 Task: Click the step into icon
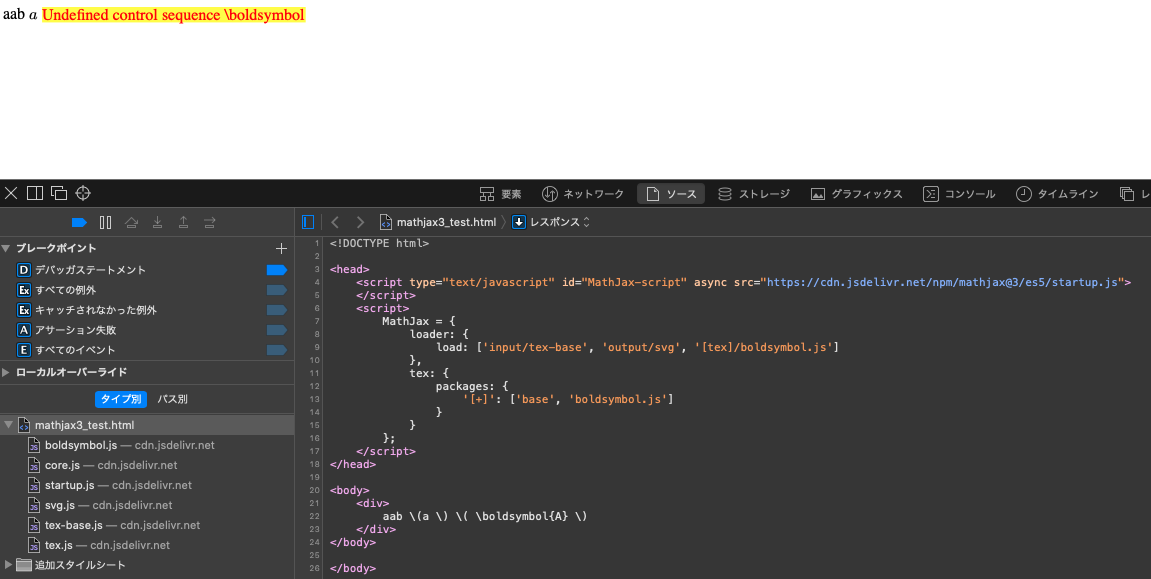point(157,222)
